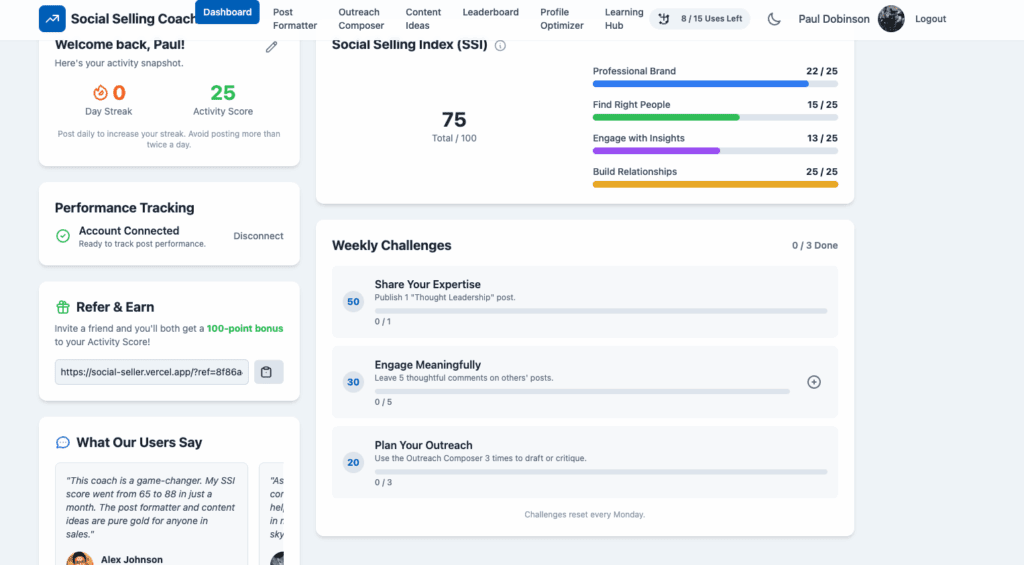Open the Post Formatter tab
This screenshot has width=1024, height=565.
point(294,19)
